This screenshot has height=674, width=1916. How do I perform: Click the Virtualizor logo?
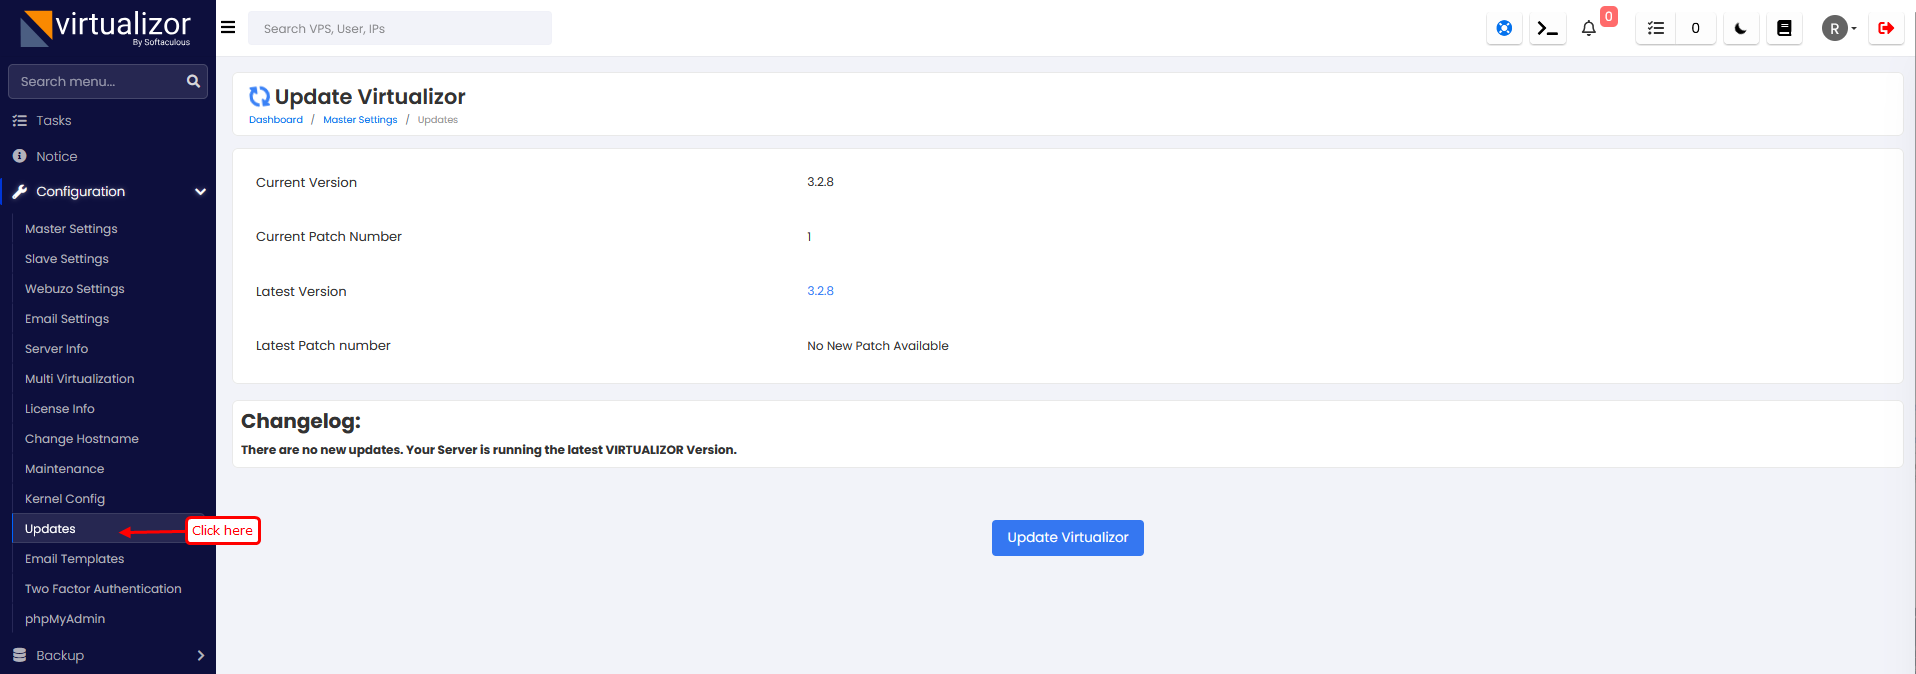(106, 28)
